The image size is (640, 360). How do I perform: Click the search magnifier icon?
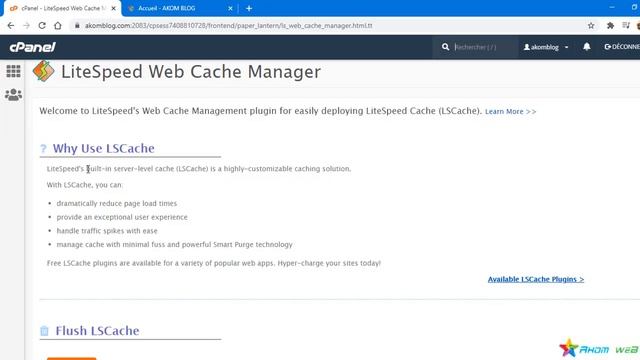445,47
